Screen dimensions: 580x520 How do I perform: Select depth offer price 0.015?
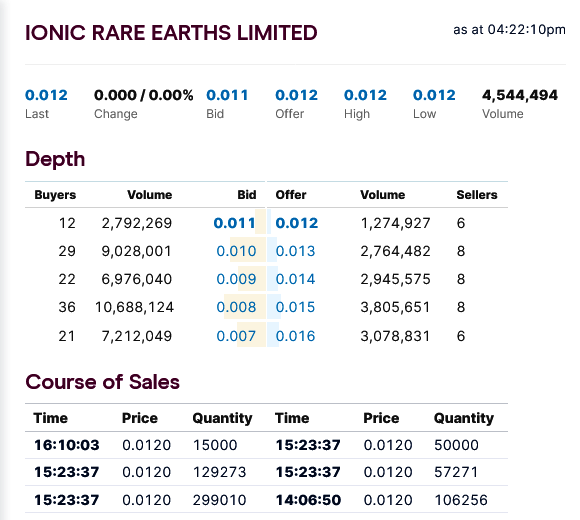coord(295,307)
